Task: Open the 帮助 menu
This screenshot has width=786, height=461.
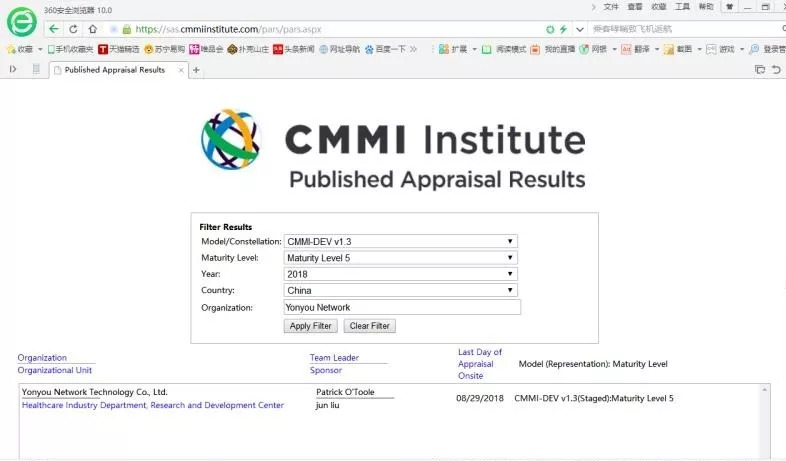Action: click(706, 7)
